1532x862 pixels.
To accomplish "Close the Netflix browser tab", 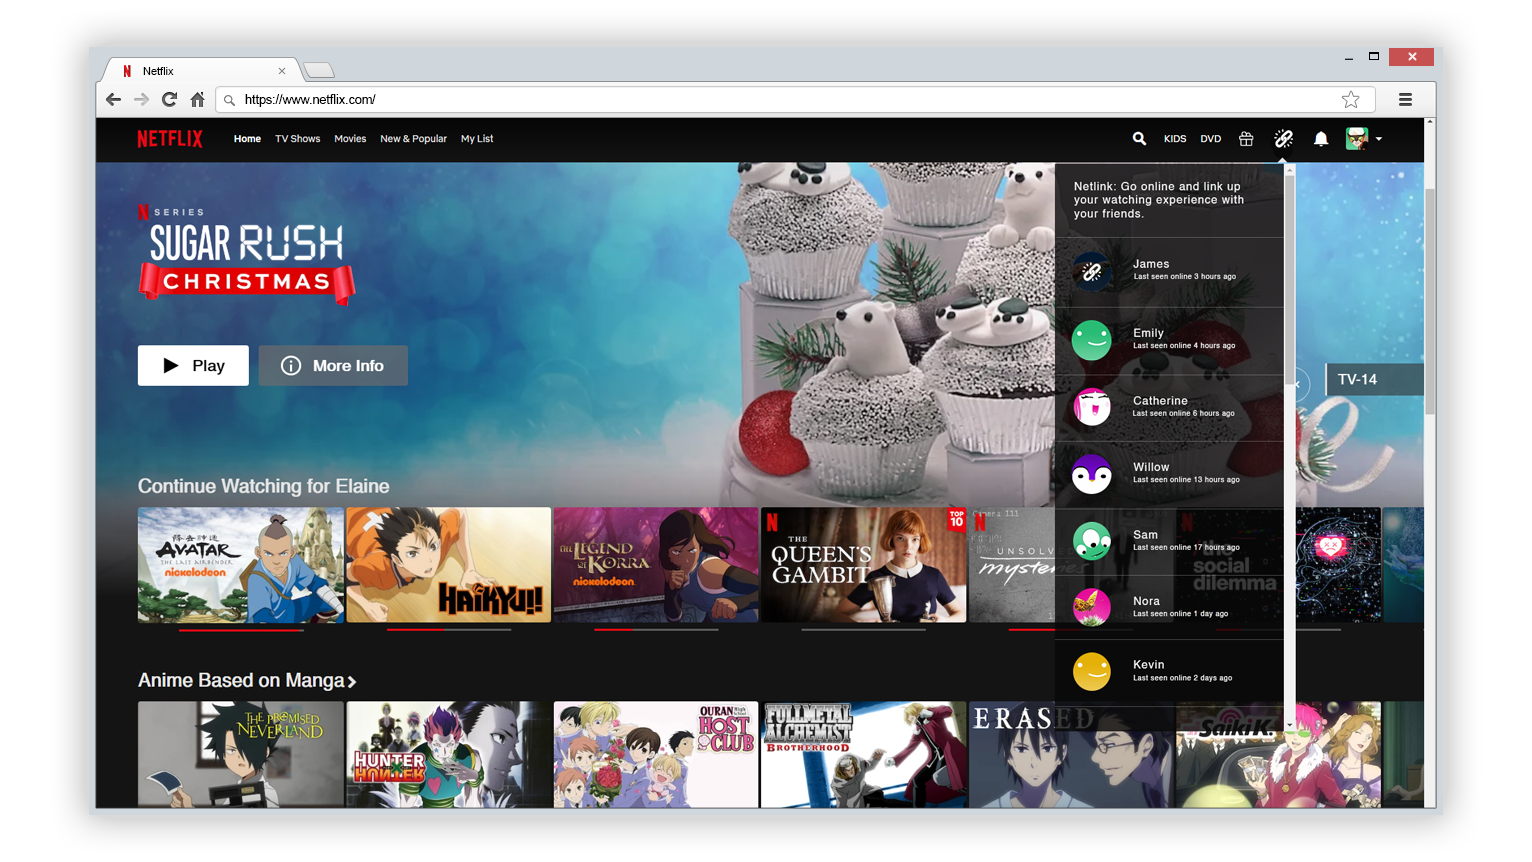I will (282, 71).
